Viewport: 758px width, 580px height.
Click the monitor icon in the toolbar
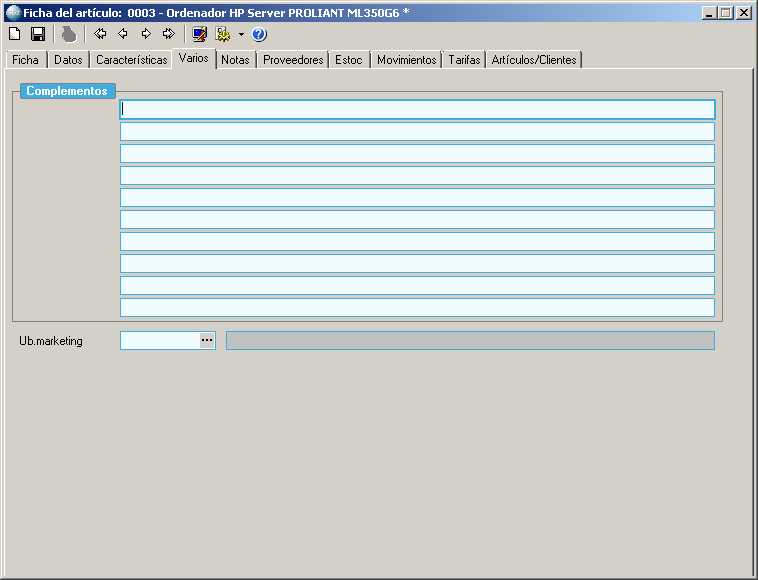tap(200, 34)
